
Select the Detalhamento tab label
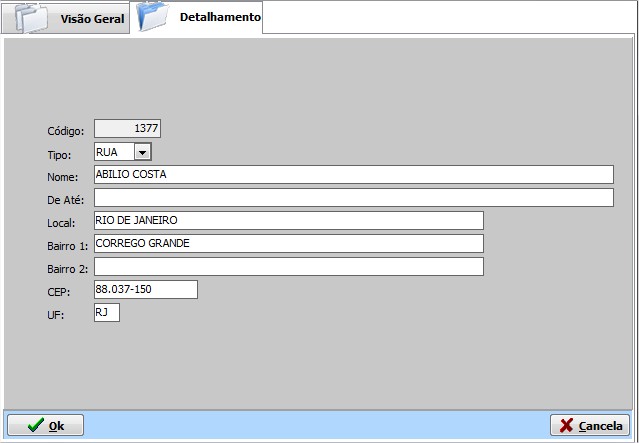(220, 18)
